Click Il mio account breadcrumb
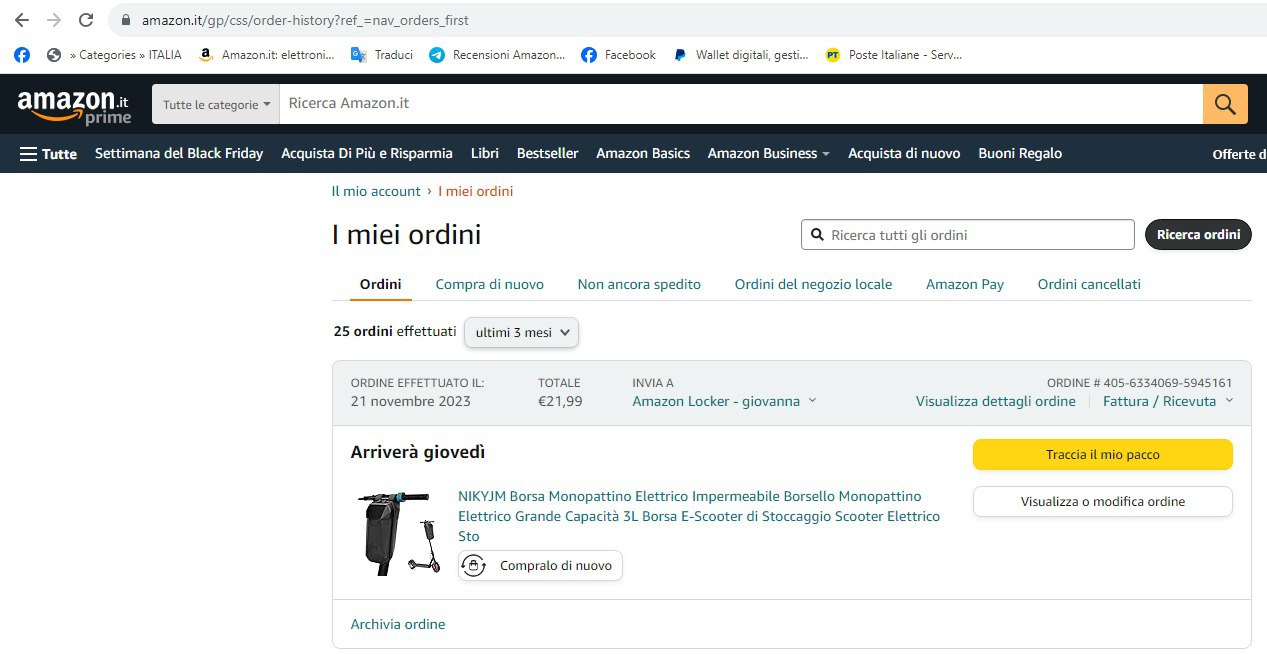Image resolution: width=1267 pixels, height=654 pixels. point(376,191)
